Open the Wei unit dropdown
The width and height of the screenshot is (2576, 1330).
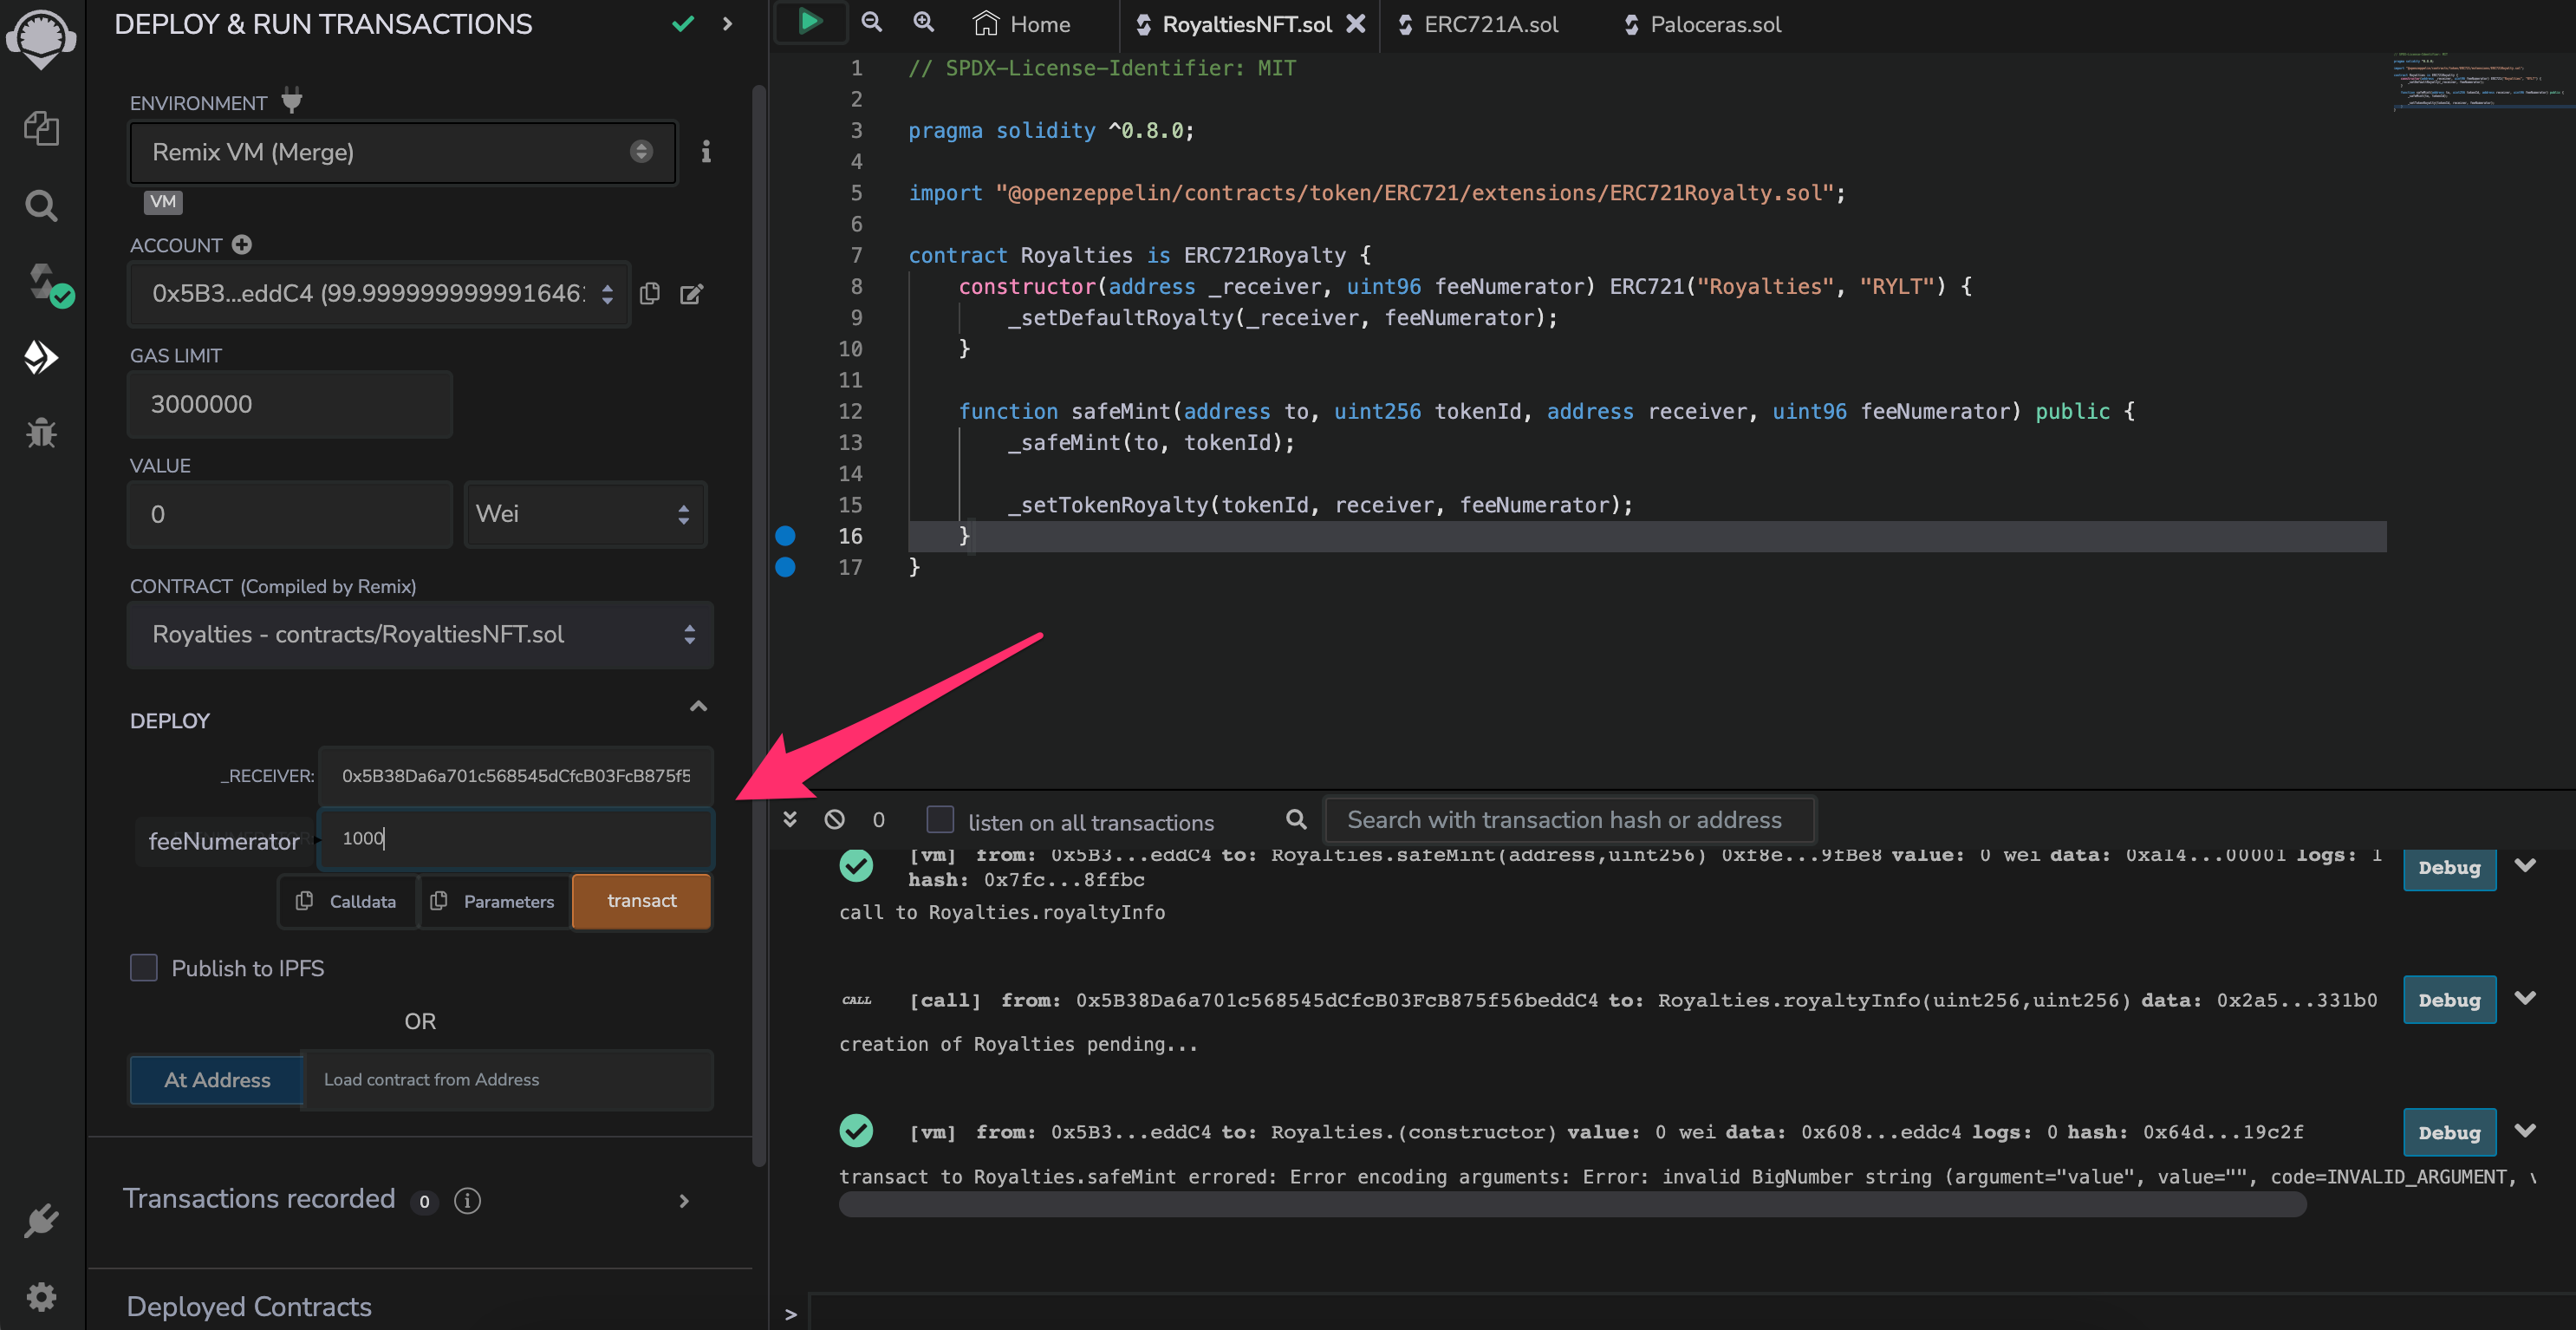point(584,514)
